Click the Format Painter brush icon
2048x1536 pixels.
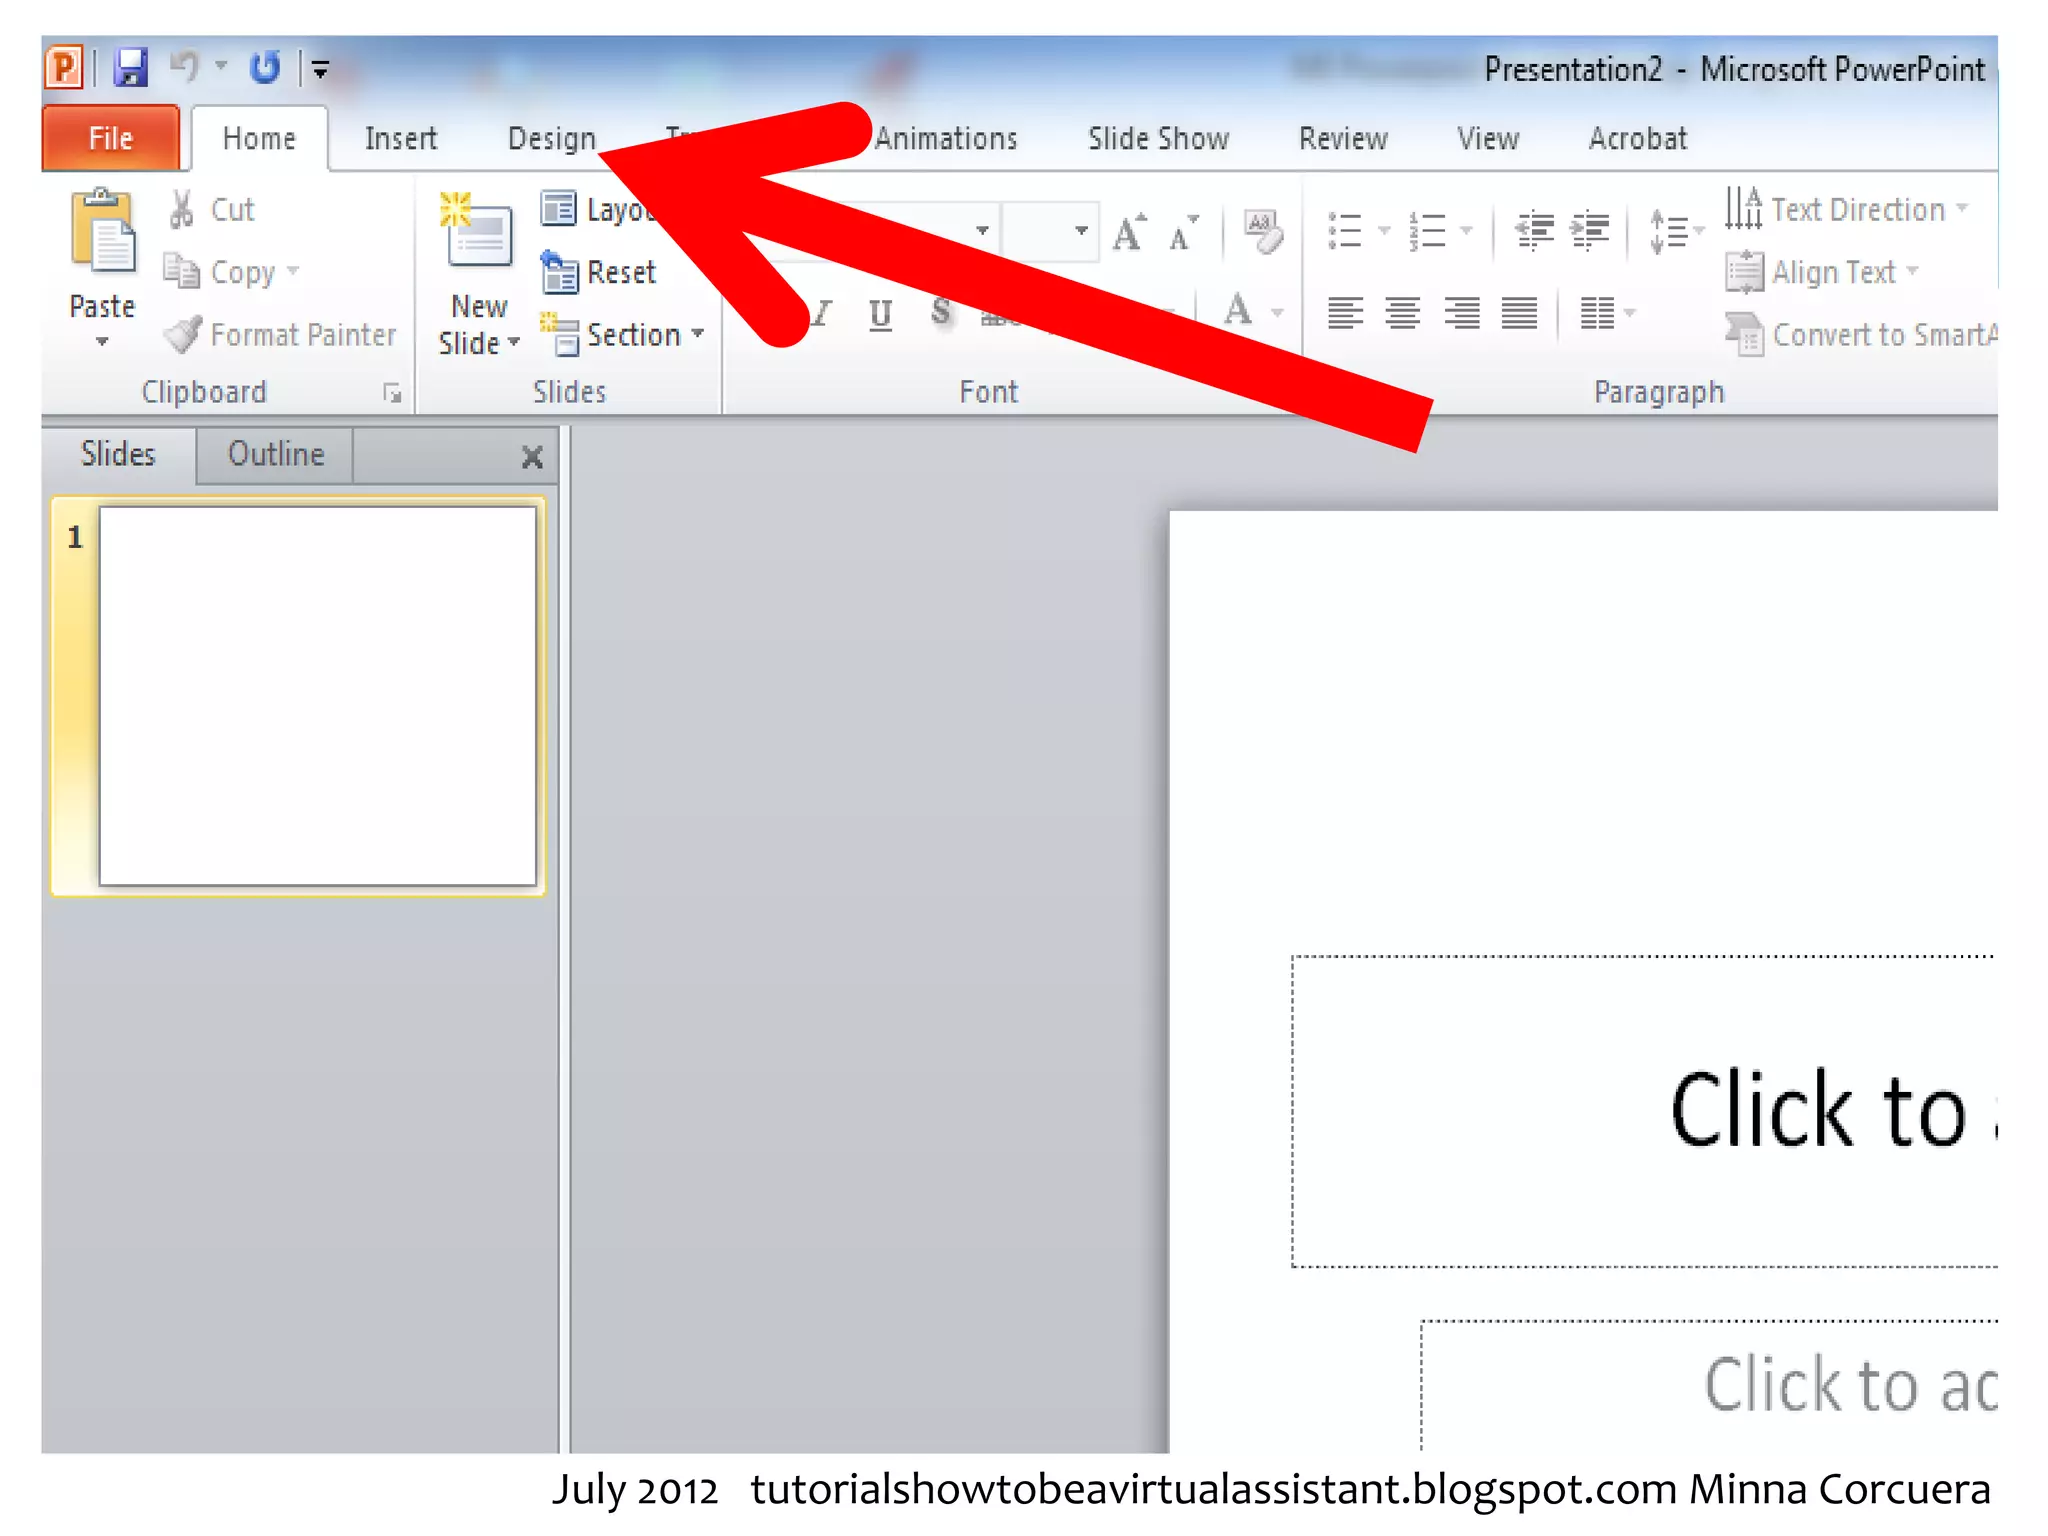pyautogui.click(x=183, y=335)
